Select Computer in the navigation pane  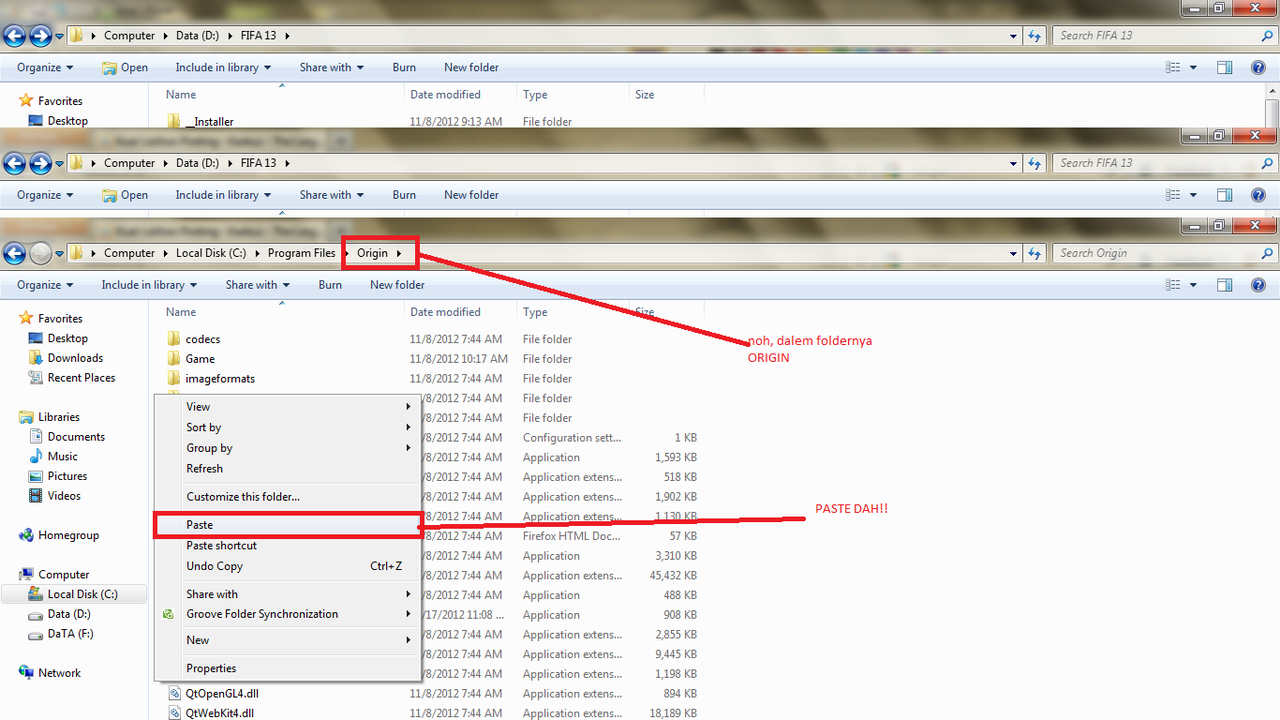pyautogui.click(x=63, y=575)
